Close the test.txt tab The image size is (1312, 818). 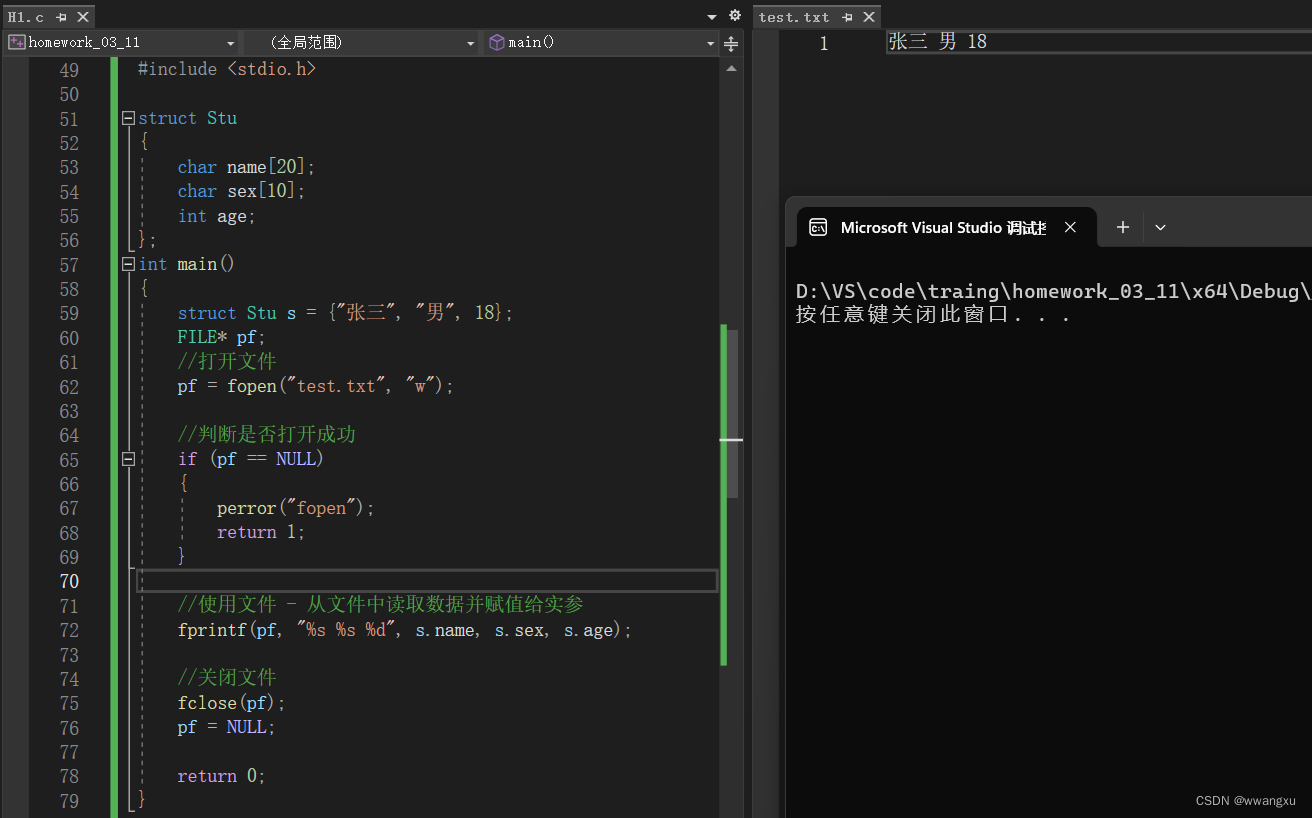pyautogui.click(x=869, y=17)
